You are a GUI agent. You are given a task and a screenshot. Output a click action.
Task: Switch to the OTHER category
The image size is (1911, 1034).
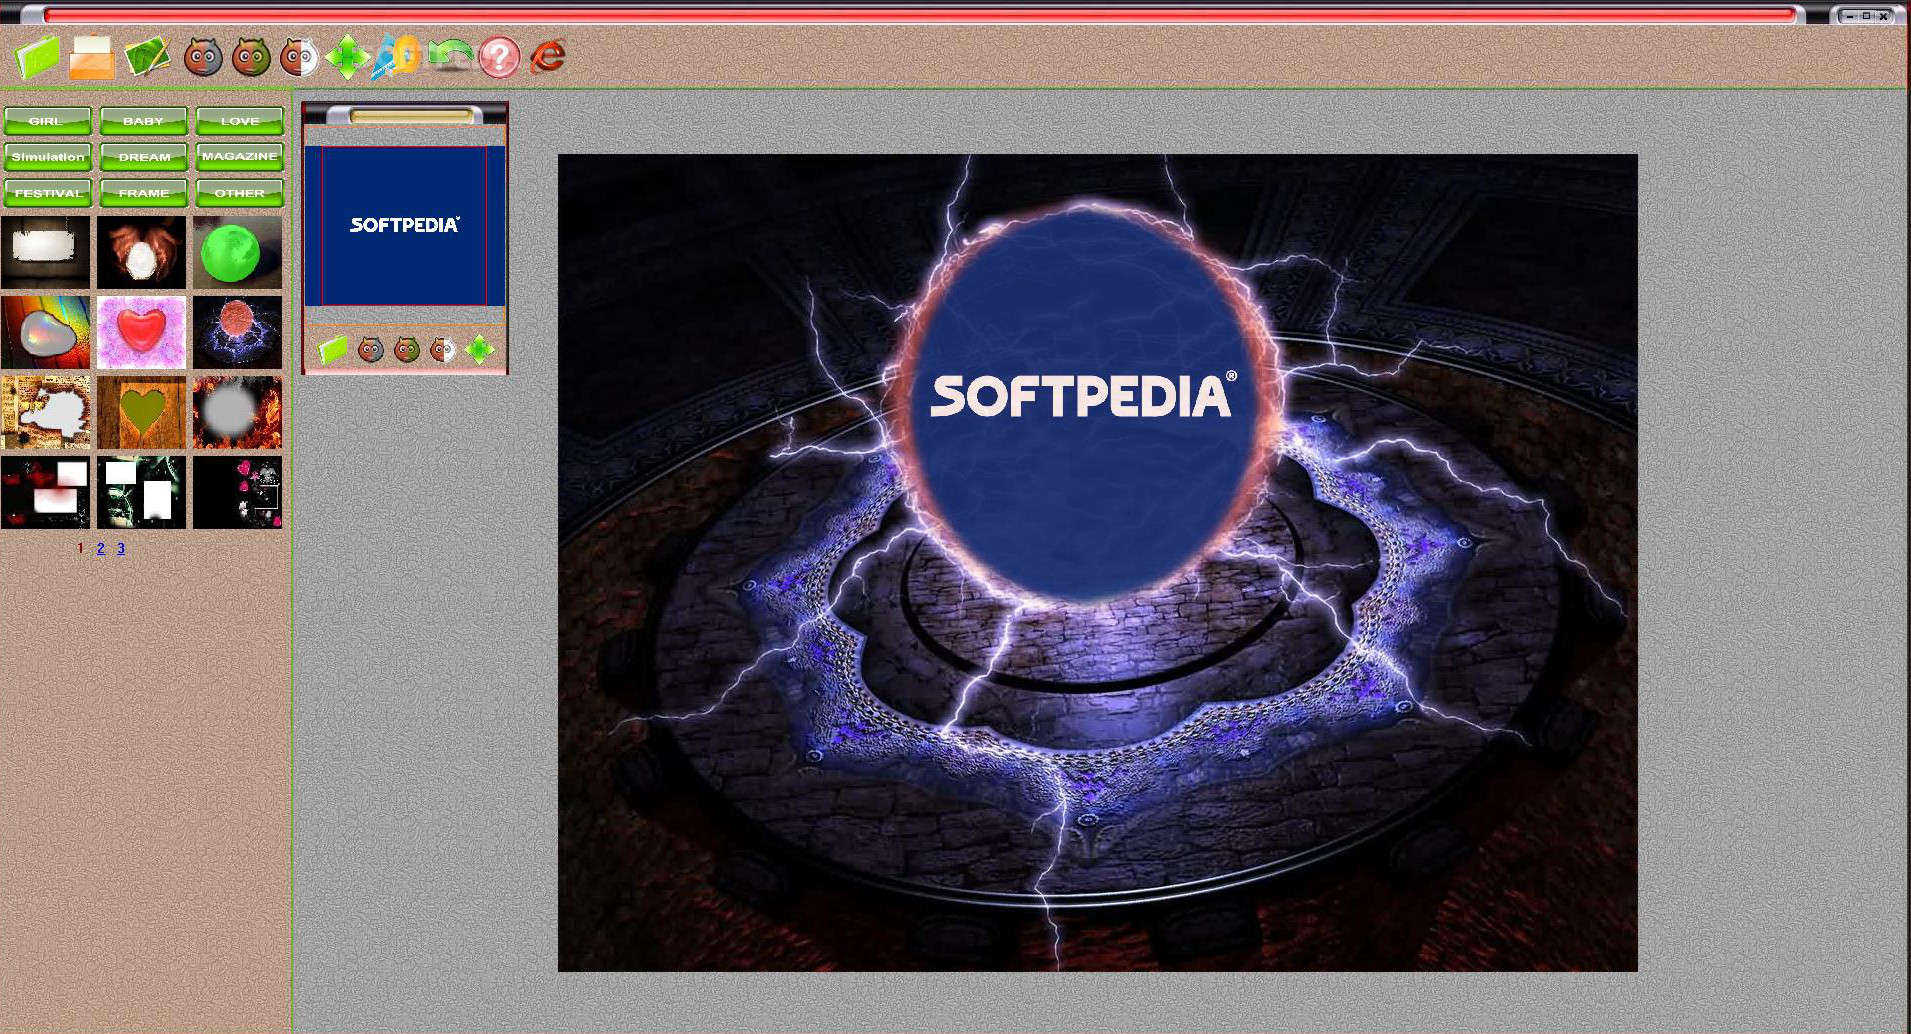(x=239, y=193)
